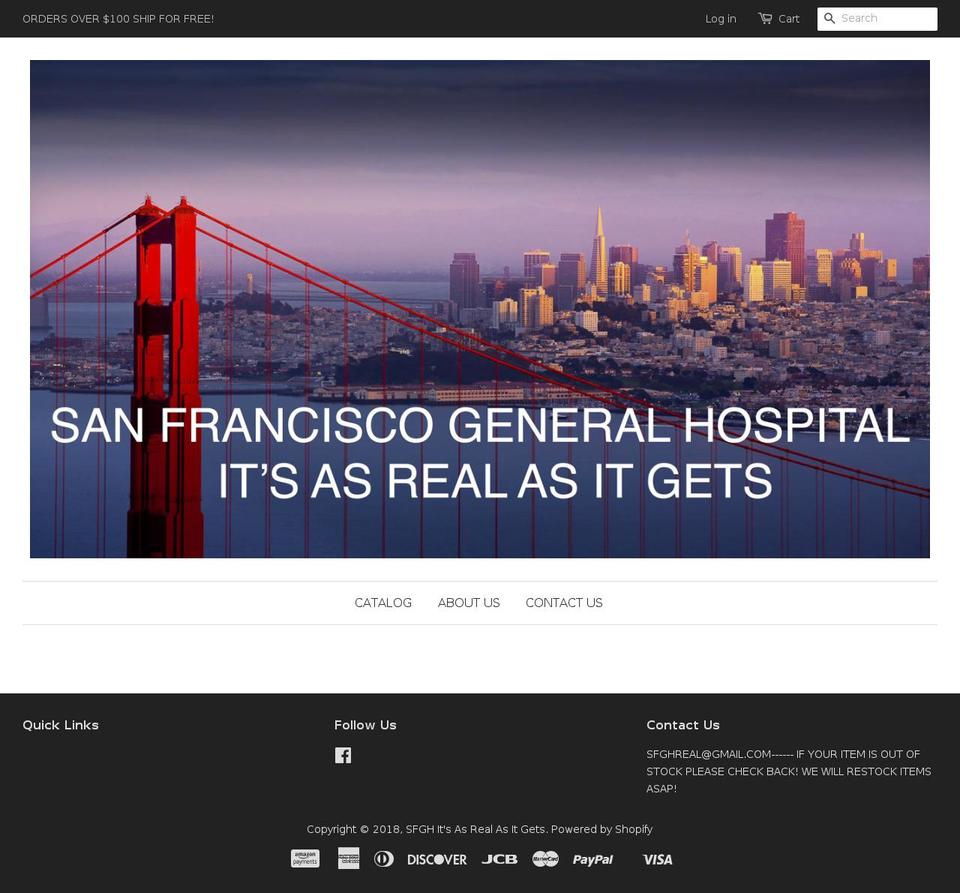Viewport: 960px width, 893px height.
Task: Click the American Express payment icon
Action: (349, 859)
